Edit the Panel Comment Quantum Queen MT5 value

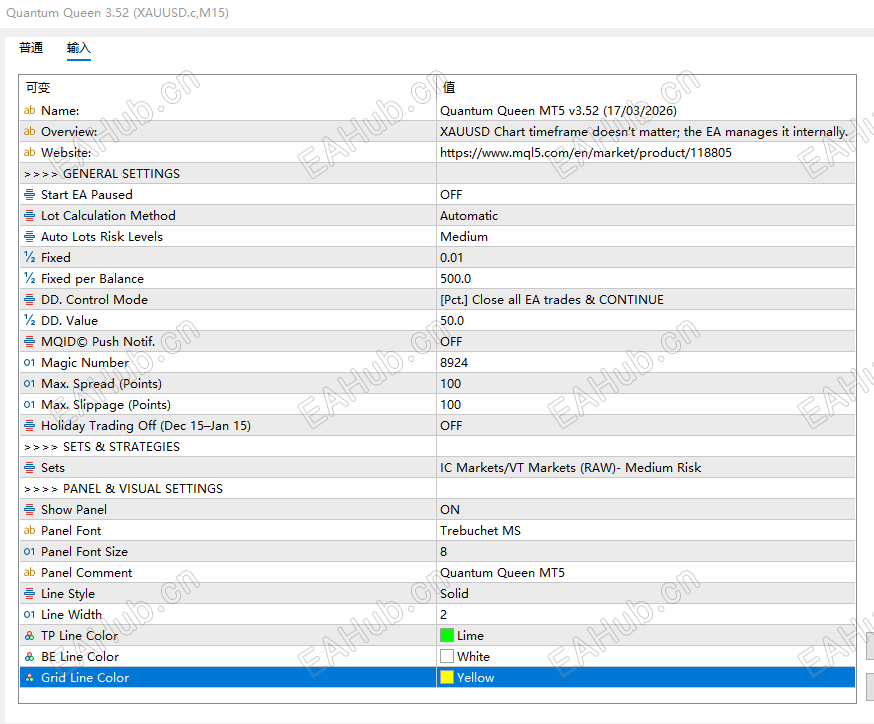pyautogui.click(x=646, y=572)
